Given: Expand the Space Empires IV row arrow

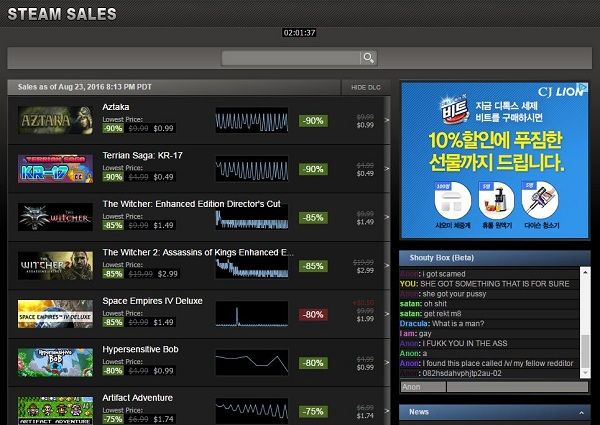Looking at the screenshot, I should [x=386, y=314].
